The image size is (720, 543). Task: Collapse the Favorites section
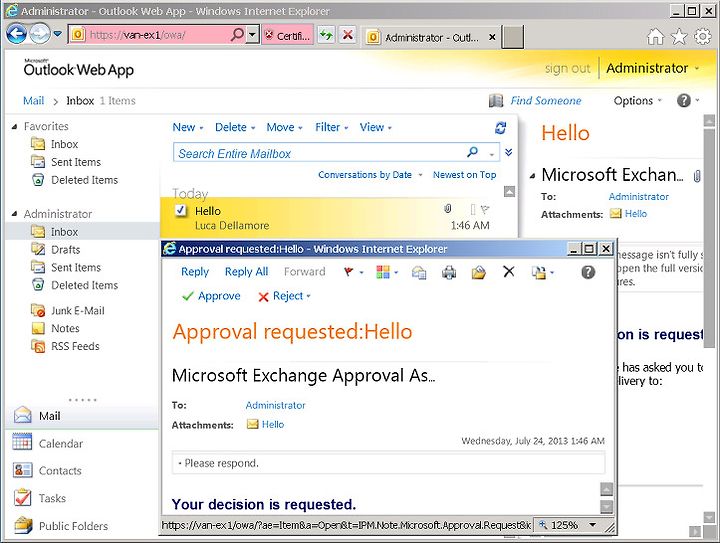click(x=15, y=126)
